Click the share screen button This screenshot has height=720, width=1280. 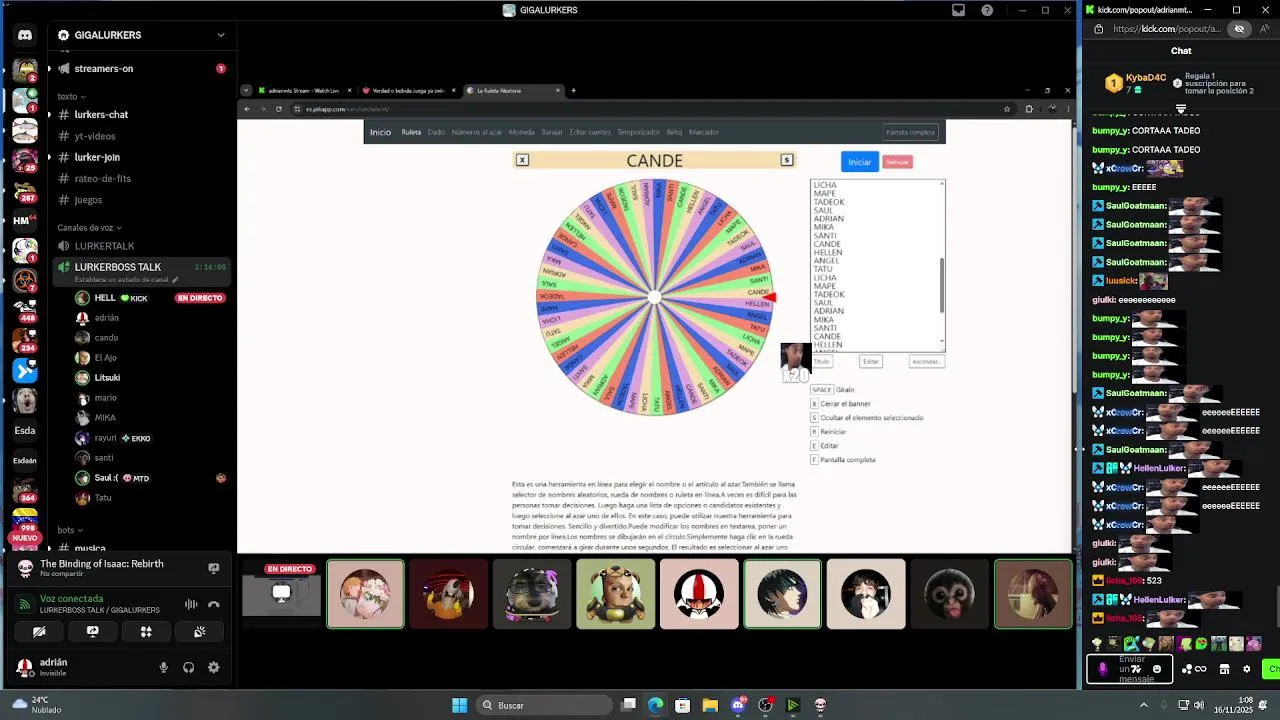pyautogui.click(x=92, y=632)
